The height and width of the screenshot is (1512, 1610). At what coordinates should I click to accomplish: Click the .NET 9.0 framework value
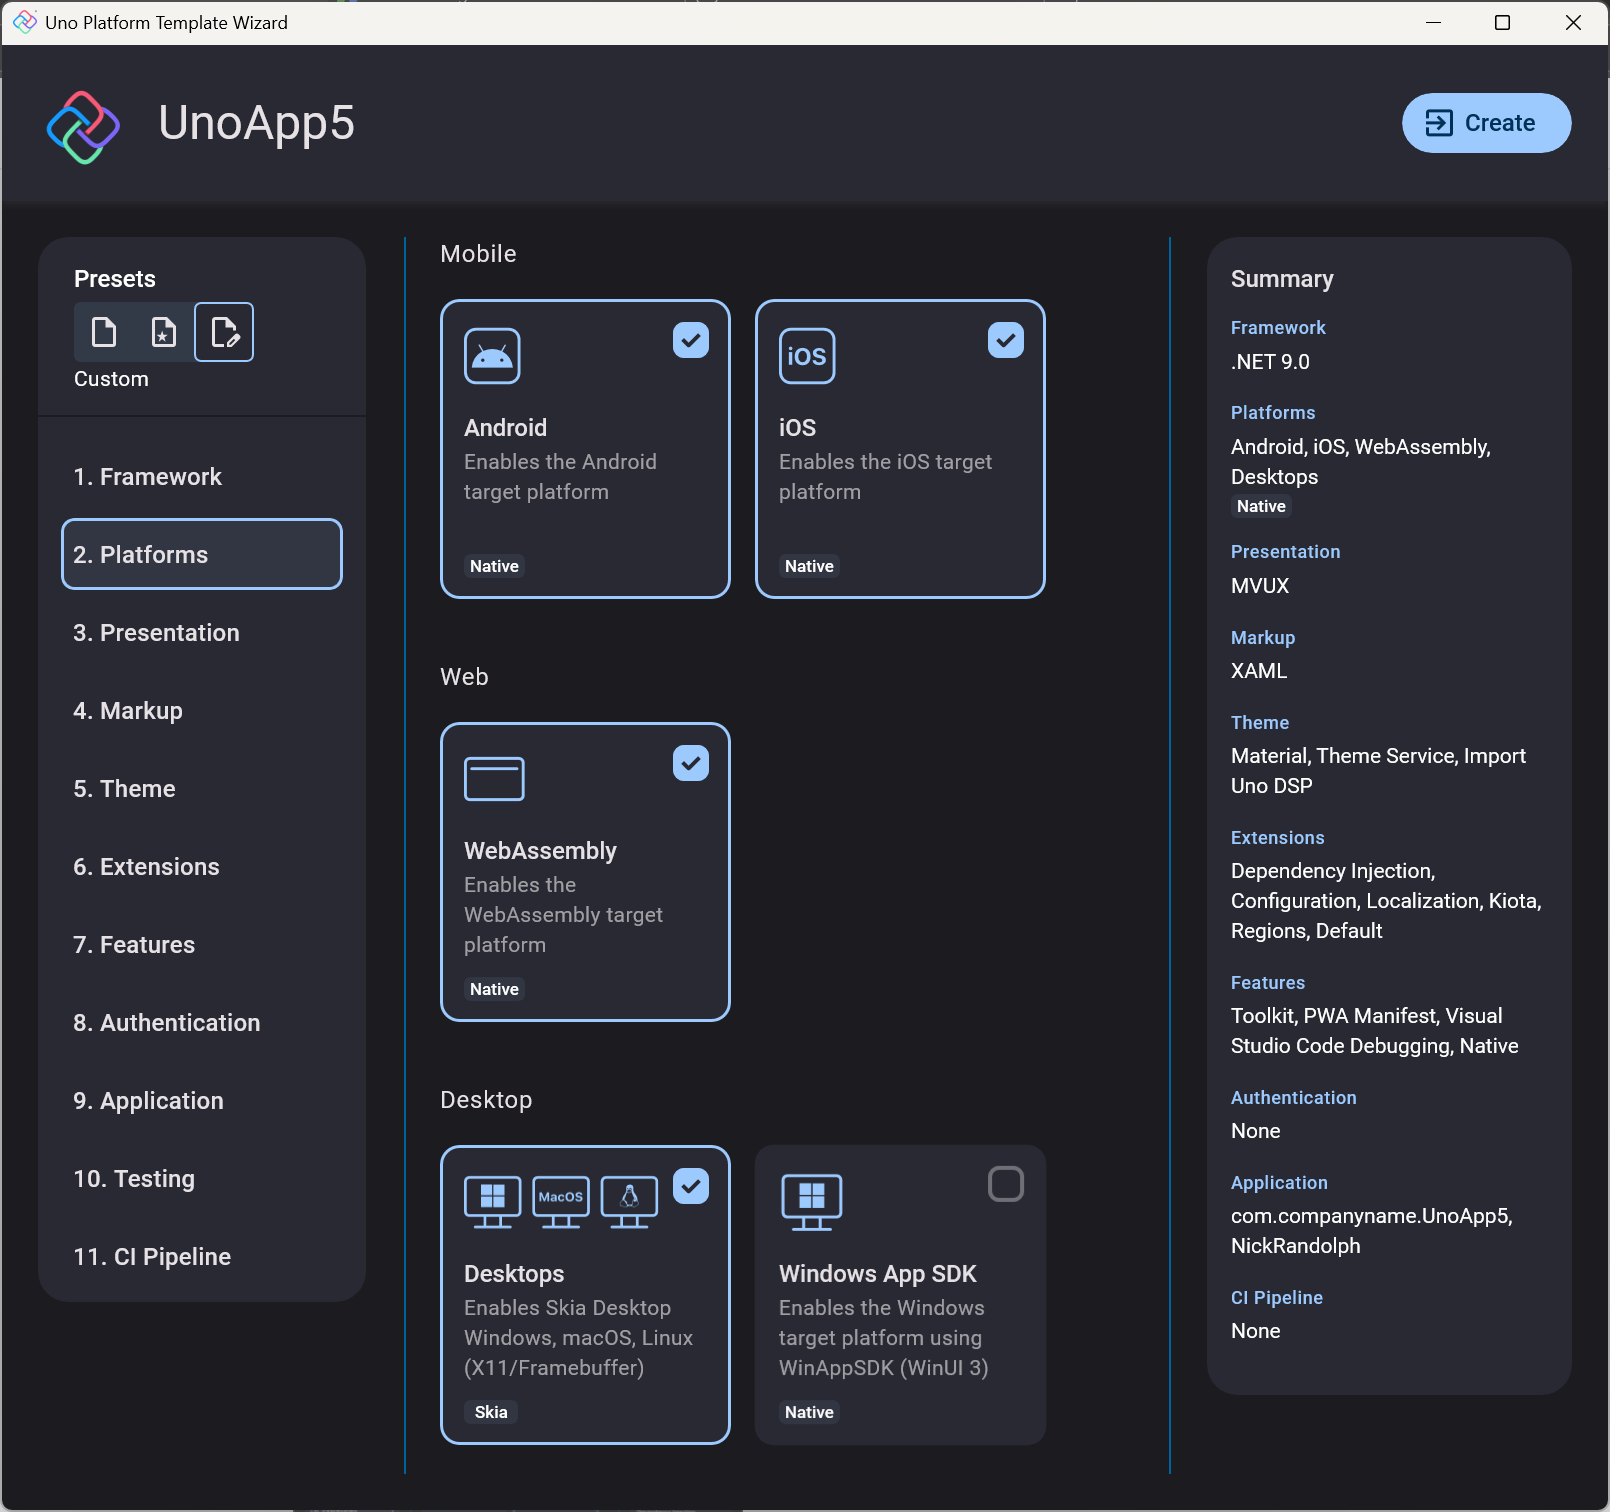point(1270,362)
